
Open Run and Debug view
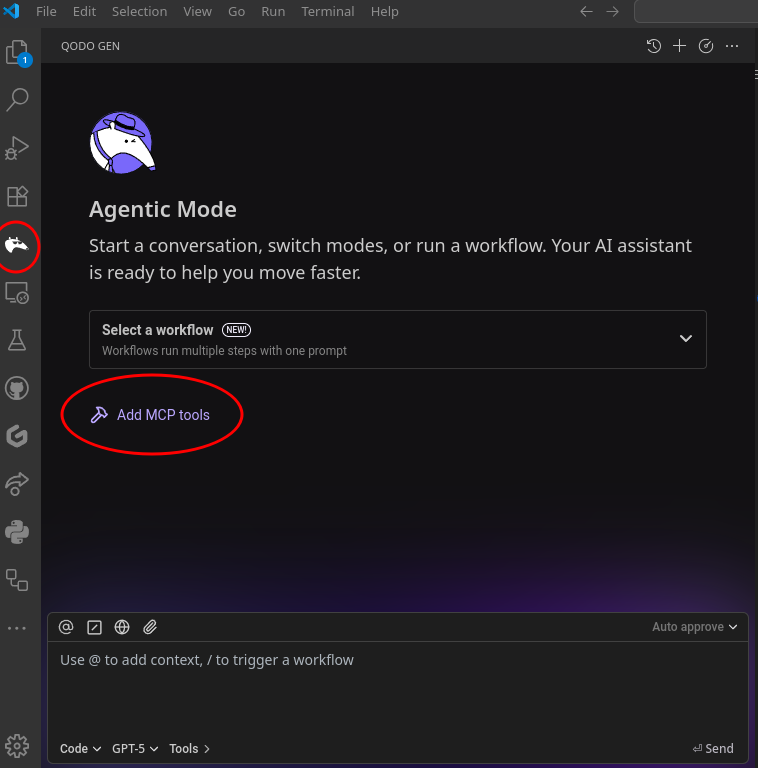pyautogui.click(x=18, y=148)
